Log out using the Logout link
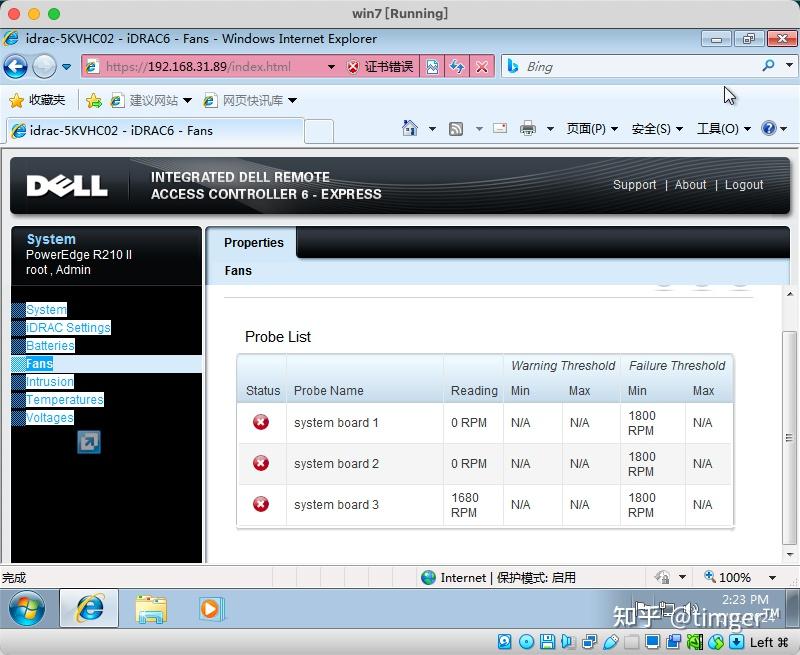Screen dimensions: 800x655 pyautogui.click(x=744, y=185)
